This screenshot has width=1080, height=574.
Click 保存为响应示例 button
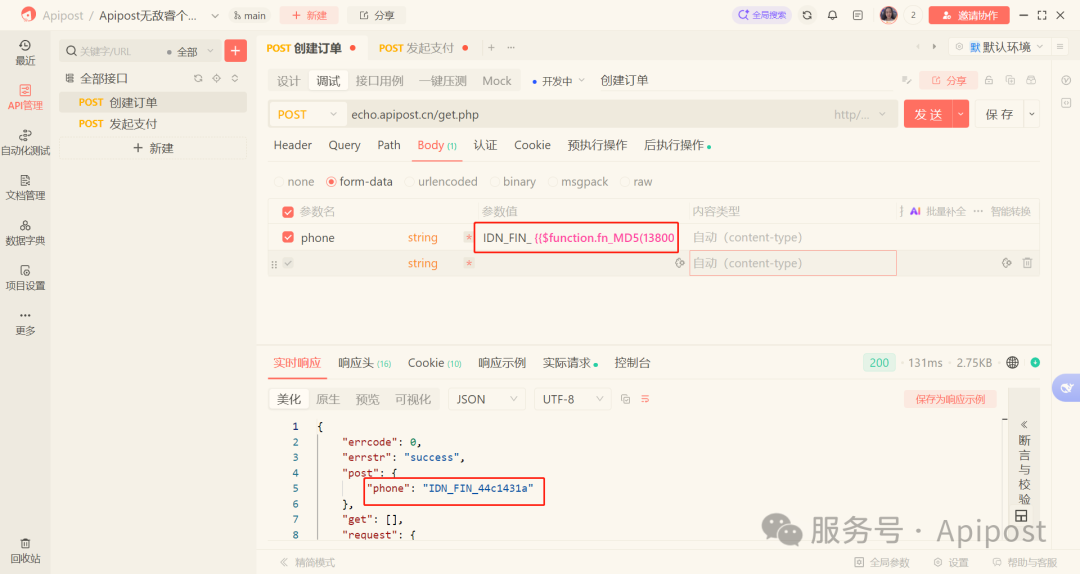coord(950,399)
